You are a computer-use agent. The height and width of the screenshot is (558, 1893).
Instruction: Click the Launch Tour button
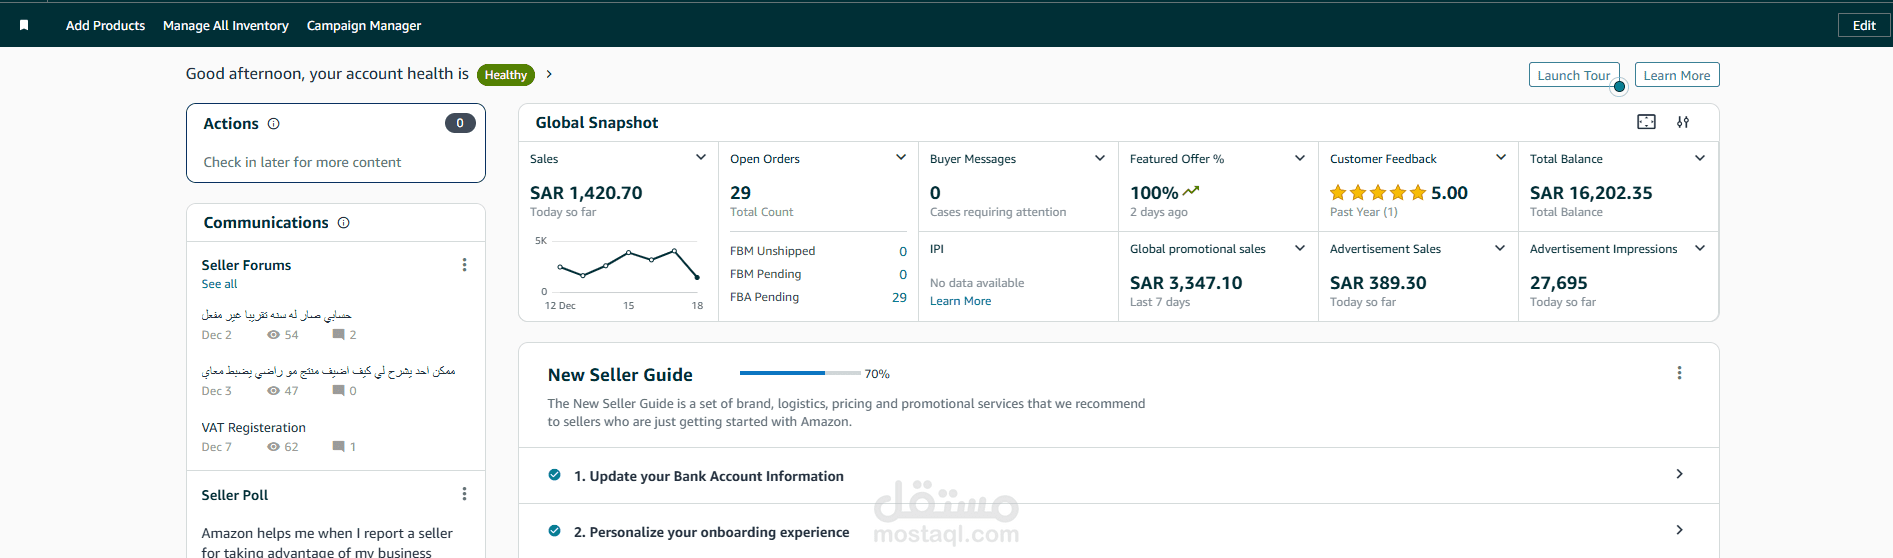pos(1574,75)
